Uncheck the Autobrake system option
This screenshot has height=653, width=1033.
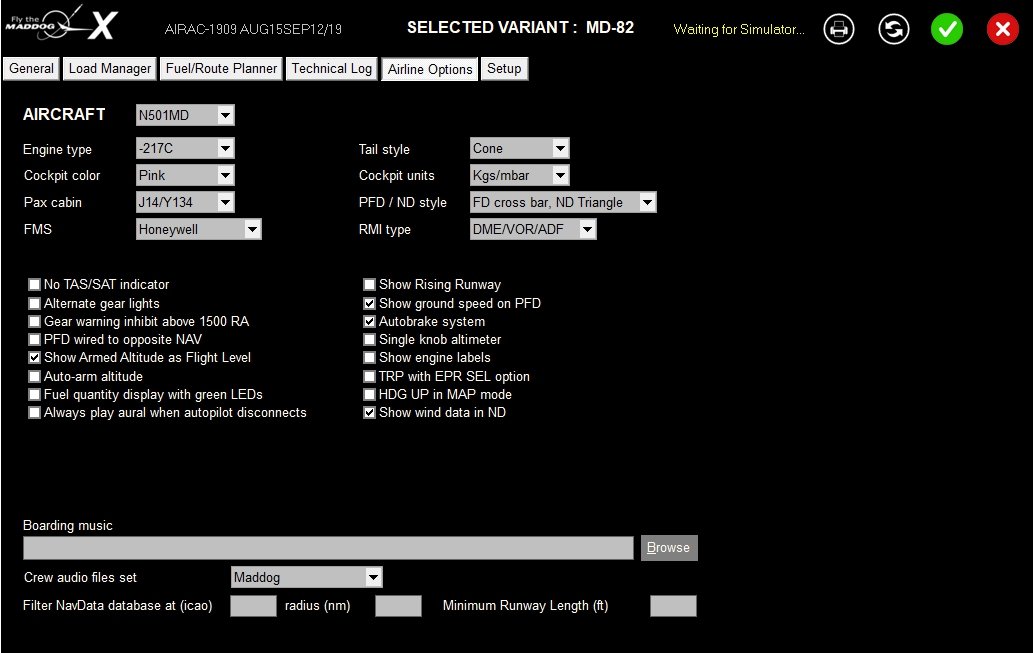click(x=370, y=322)
